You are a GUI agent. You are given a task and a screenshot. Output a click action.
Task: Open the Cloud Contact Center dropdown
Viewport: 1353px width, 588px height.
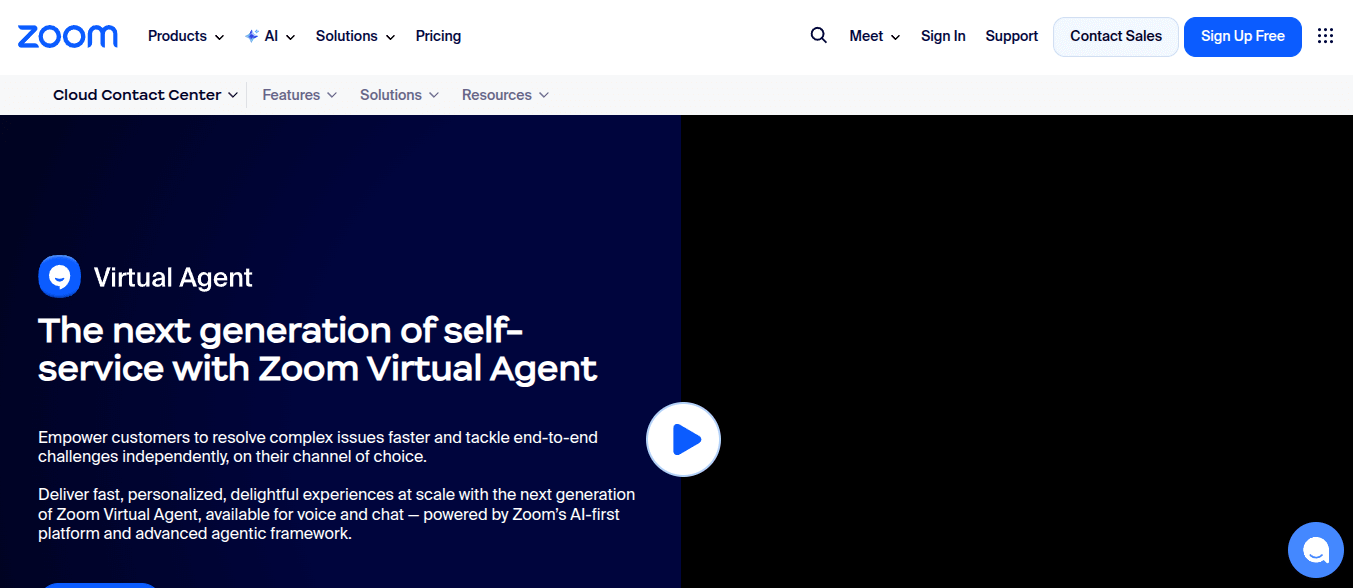coord(145,95)
